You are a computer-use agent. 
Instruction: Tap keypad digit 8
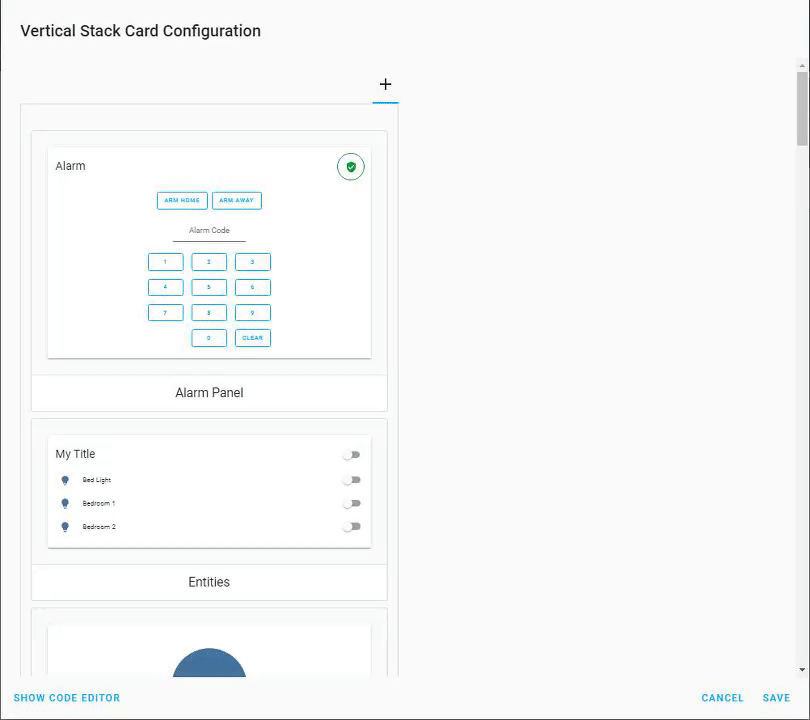(209, 312)
